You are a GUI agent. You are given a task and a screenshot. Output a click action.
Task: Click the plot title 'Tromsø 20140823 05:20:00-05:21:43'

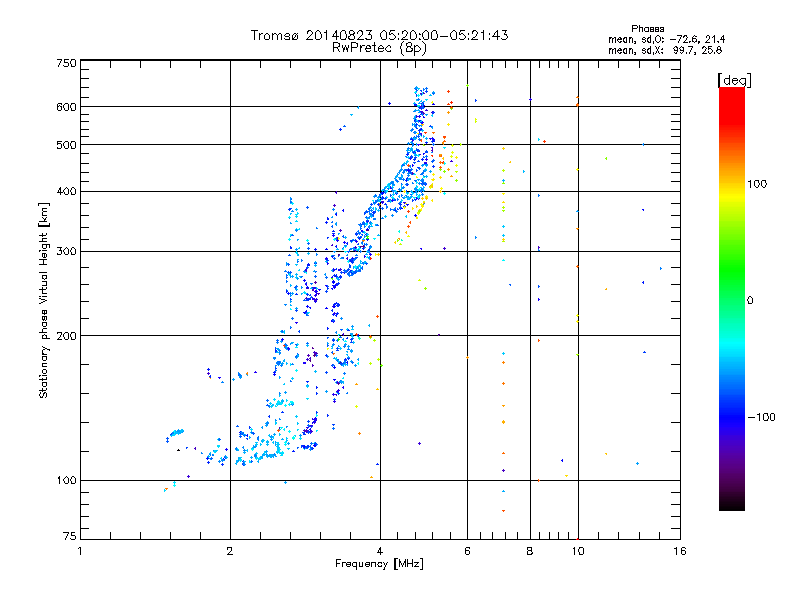(379, 35)
